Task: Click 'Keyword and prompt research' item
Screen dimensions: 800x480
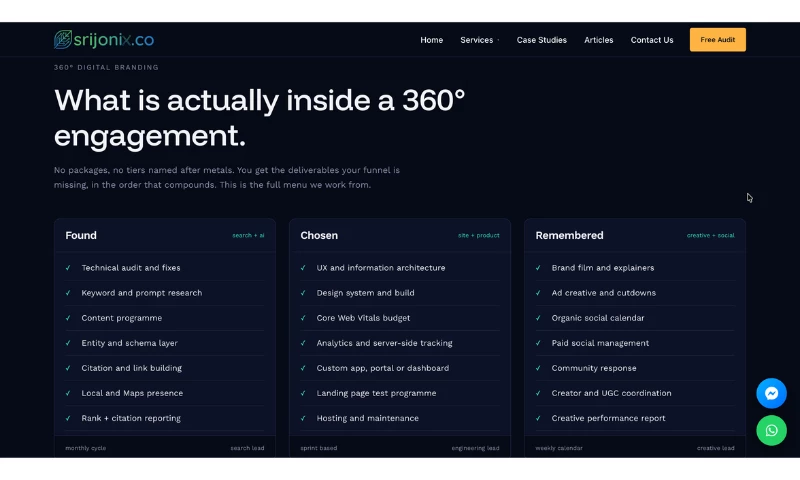Action: [x=141, y=293]
